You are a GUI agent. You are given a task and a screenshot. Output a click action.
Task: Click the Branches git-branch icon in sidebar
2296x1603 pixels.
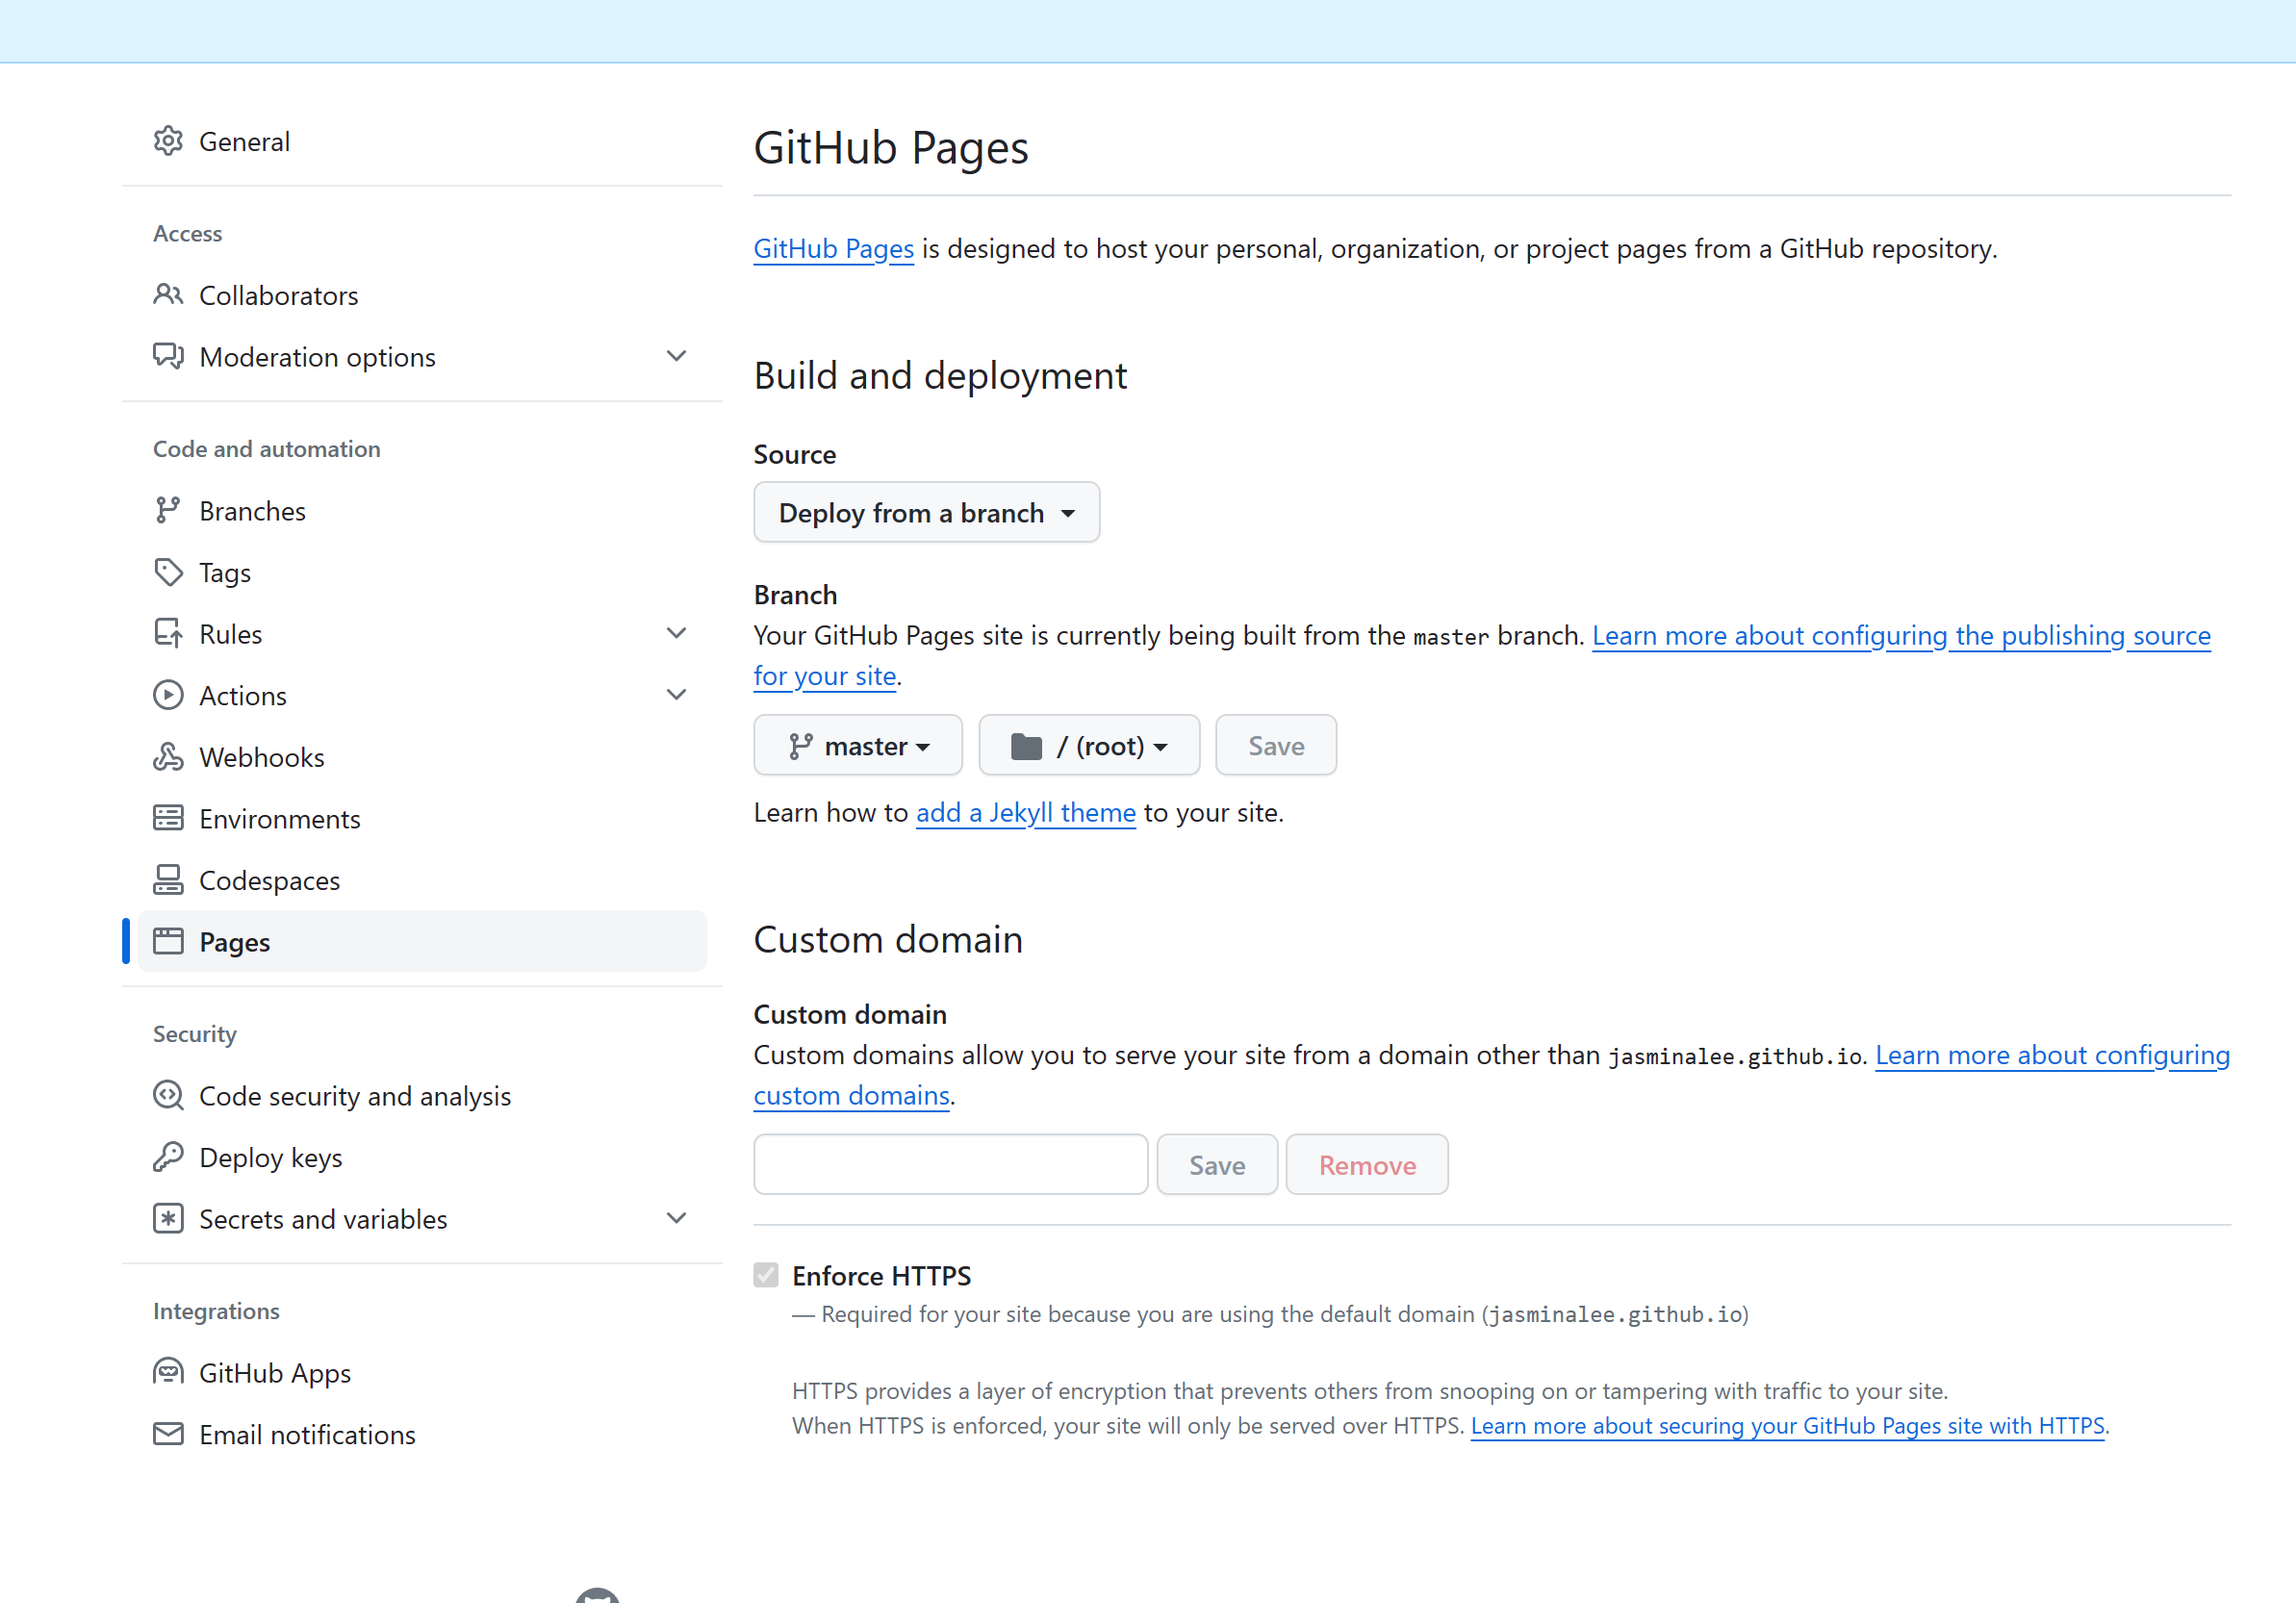tap(168, 511)
